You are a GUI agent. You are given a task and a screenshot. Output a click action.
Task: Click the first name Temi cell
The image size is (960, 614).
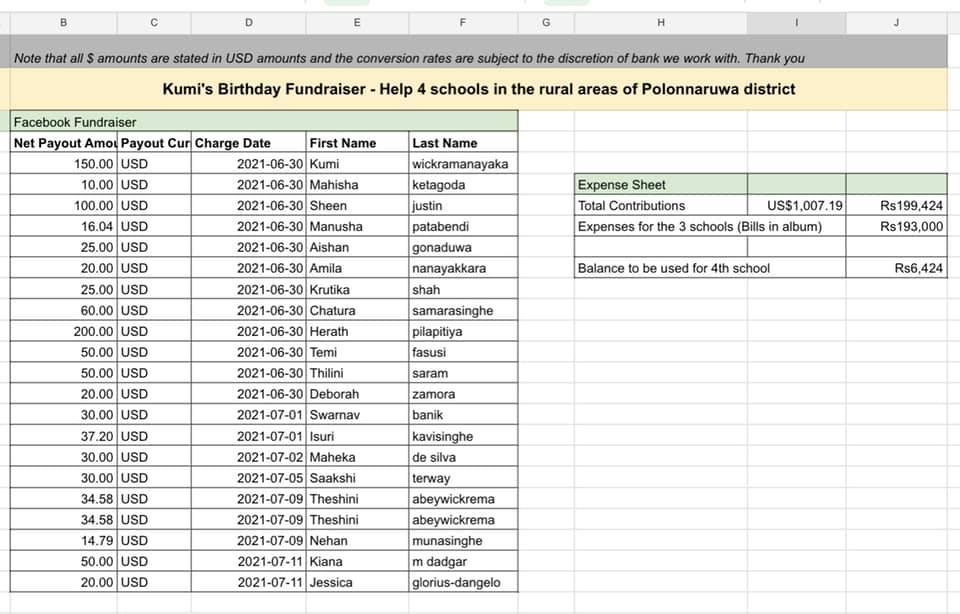click(x=358, y=352)
